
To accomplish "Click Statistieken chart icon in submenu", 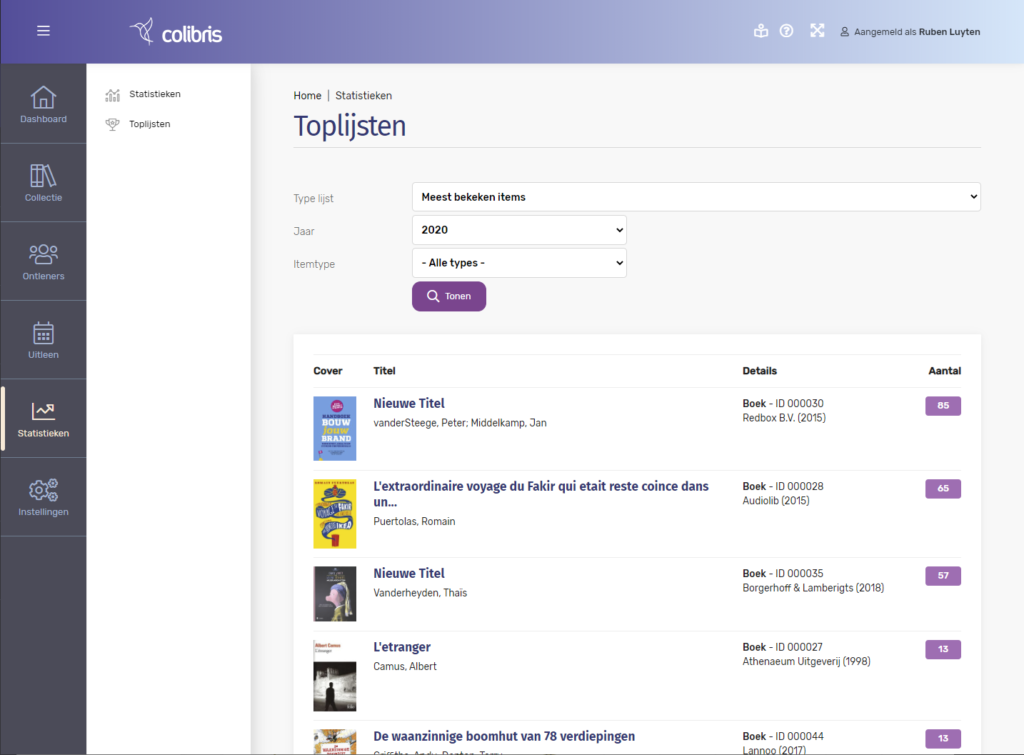I will pos(112,95).
